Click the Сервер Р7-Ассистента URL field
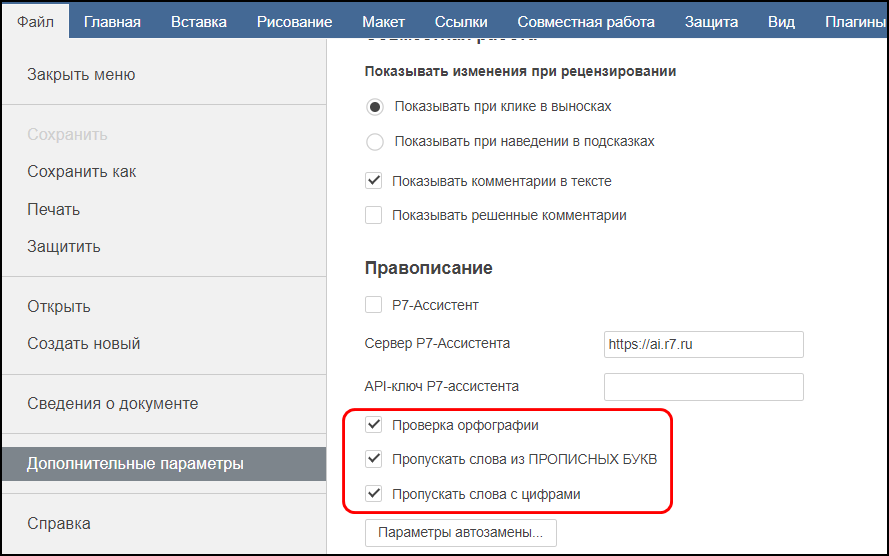Screen dimensions: 889x556 click(704, 345)
